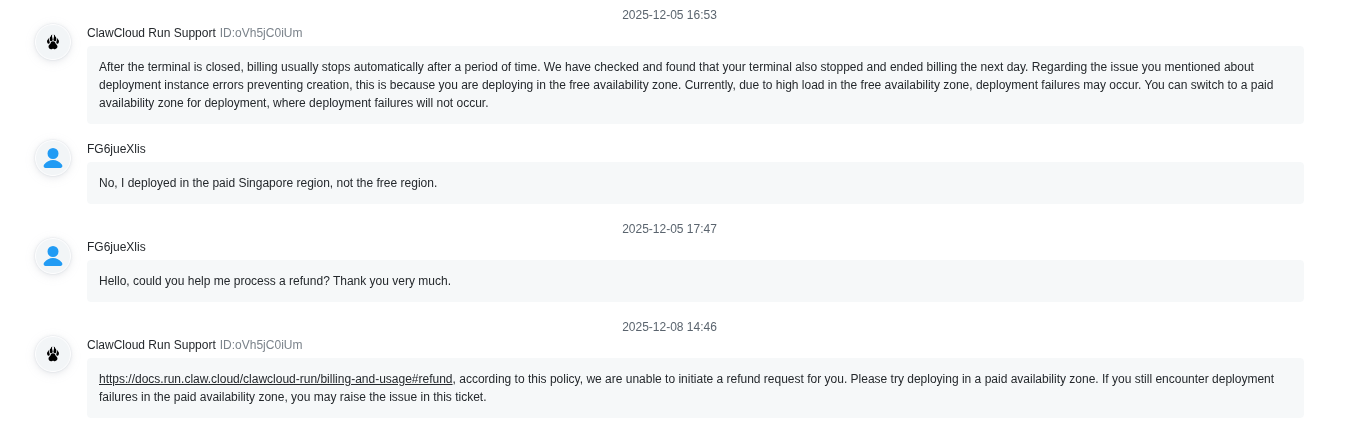
Task: Click the ID:oVh5jC0iUm label above the refund policy reply
Action: tap(261, 345)
